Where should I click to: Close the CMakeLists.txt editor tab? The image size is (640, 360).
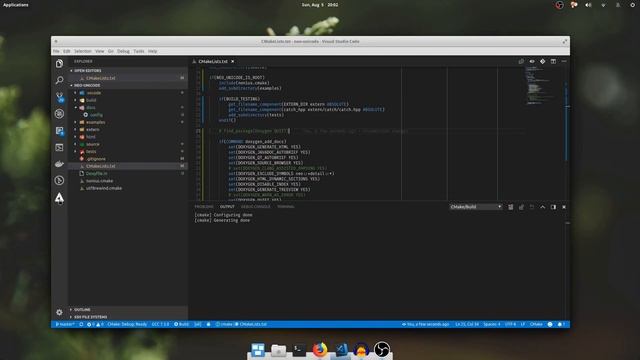click(233, 61)
